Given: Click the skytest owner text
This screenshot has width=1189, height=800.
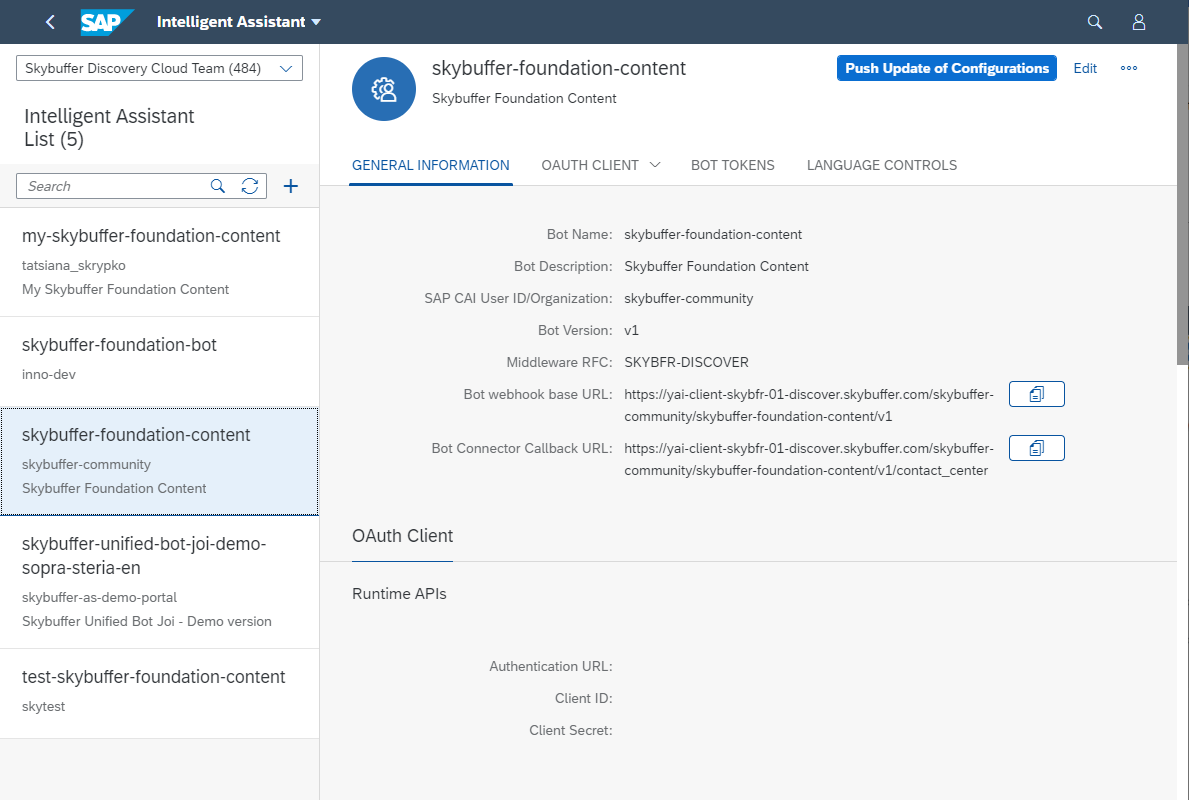Looking at the screenshot, I should [x=43, y=707].
